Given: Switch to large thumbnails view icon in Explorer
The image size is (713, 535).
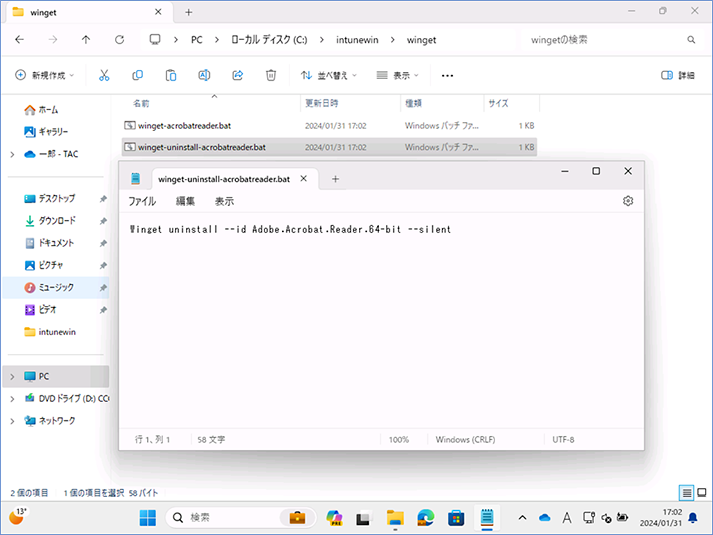Looking at the screenshot, I should (702, 493).
